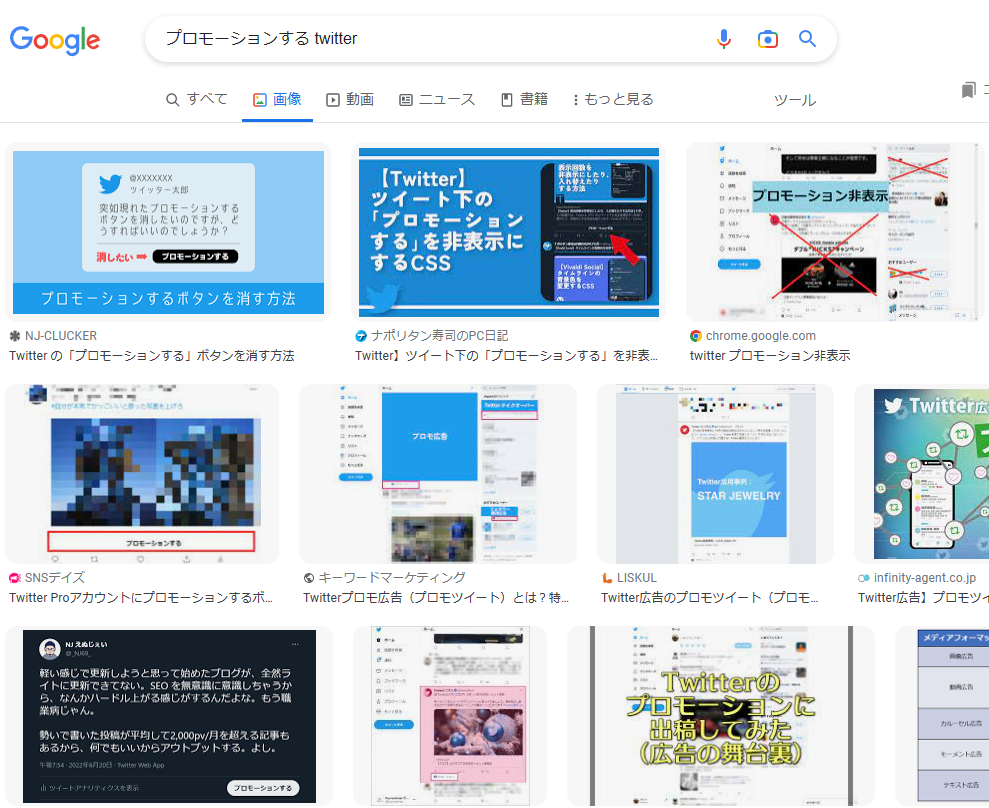Open the pink highlighted tweet thumbnail
This screenshot has height=808, width=989.
(450, 716)
